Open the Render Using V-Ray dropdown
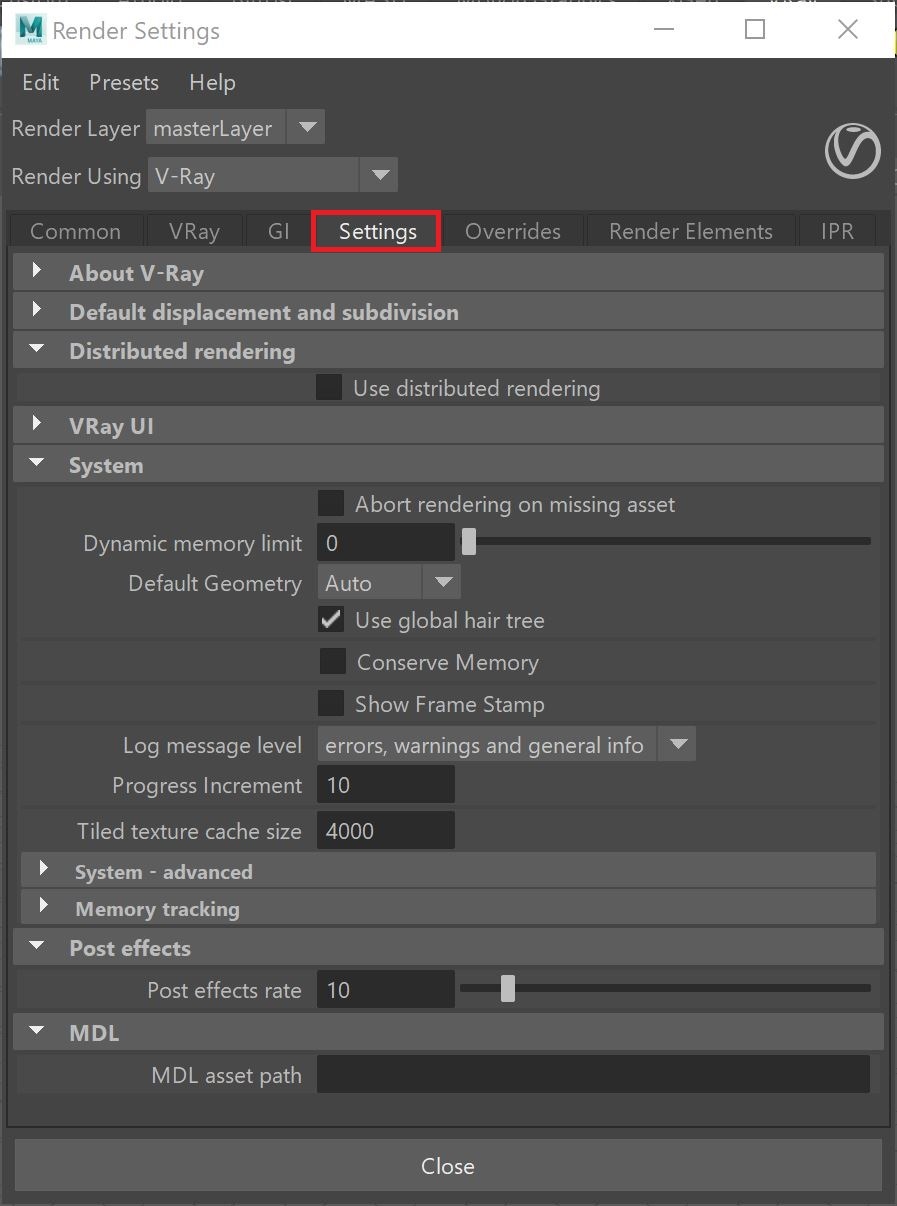This screenshot has width=897, height=1206. click(x=273, y=176)
